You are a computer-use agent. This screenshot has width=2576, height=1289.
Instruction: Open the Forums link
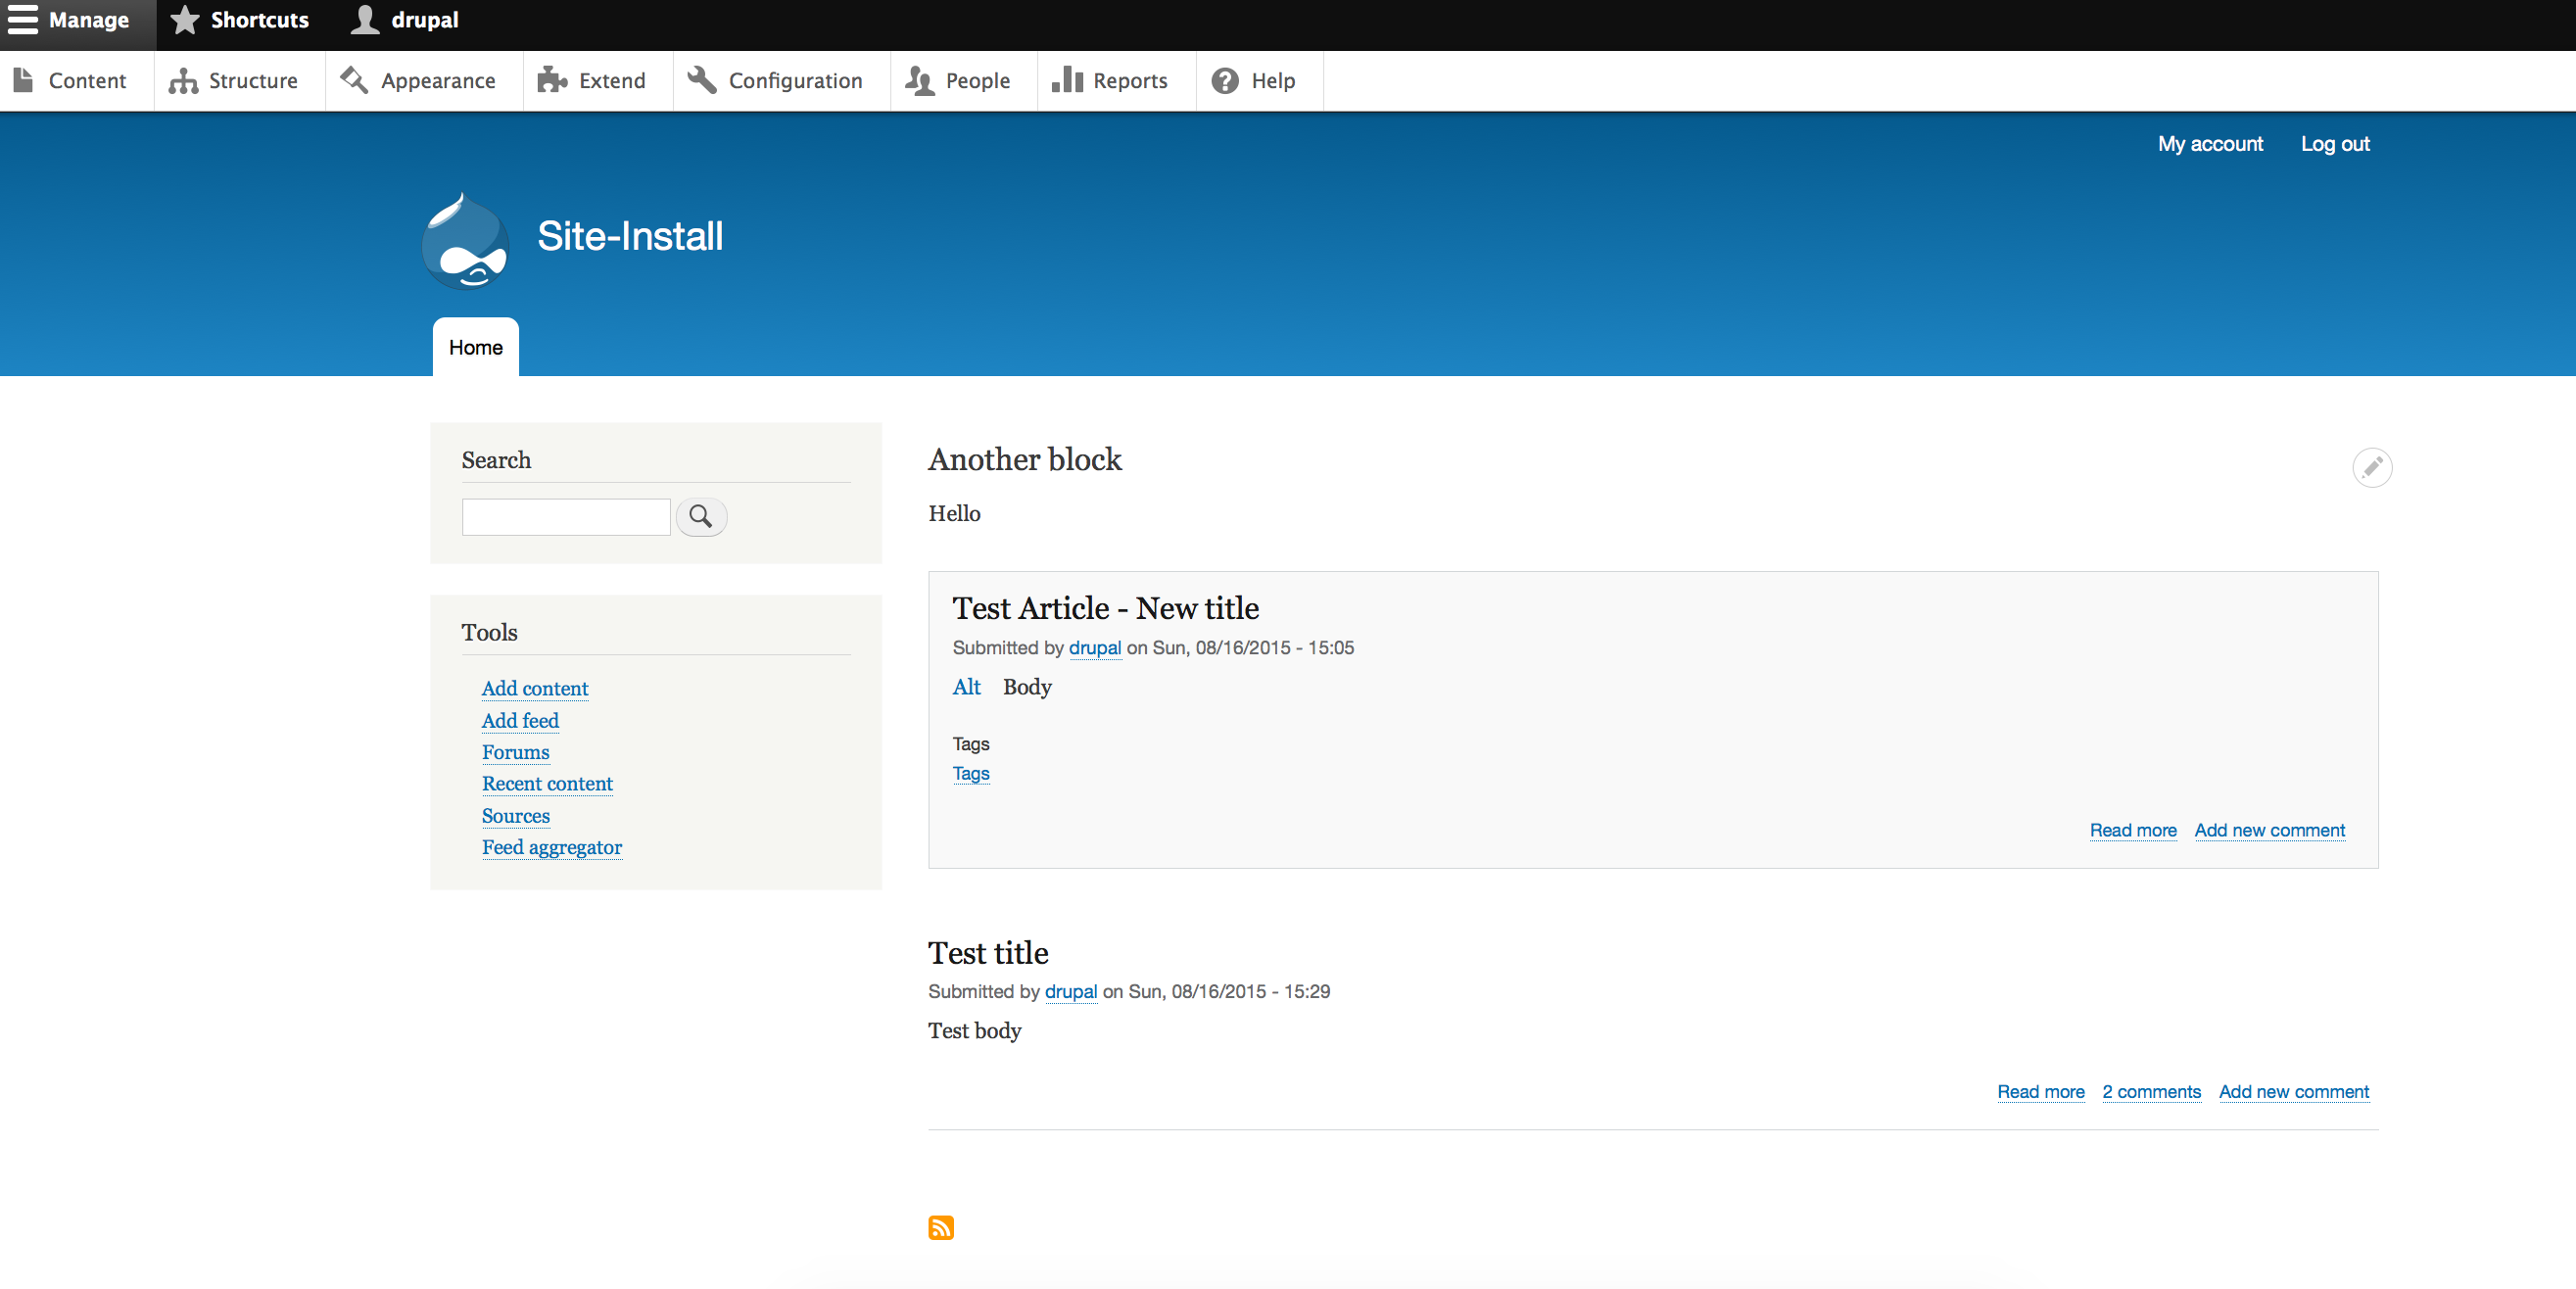[x=516, y=753]
